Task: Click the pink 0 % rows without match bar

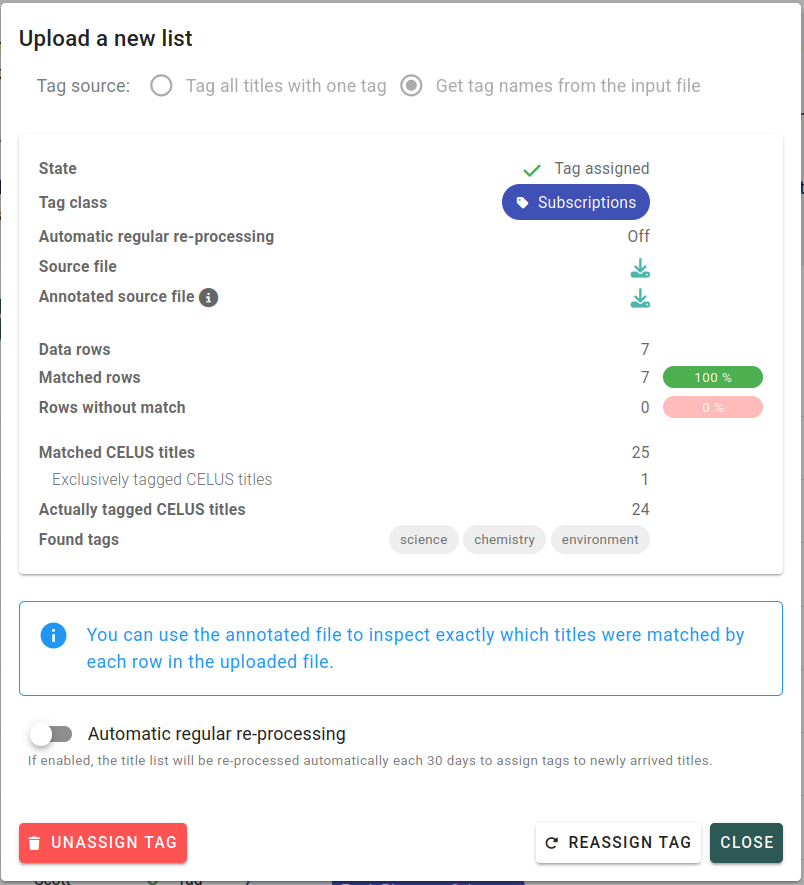Action: pos(713,408)
